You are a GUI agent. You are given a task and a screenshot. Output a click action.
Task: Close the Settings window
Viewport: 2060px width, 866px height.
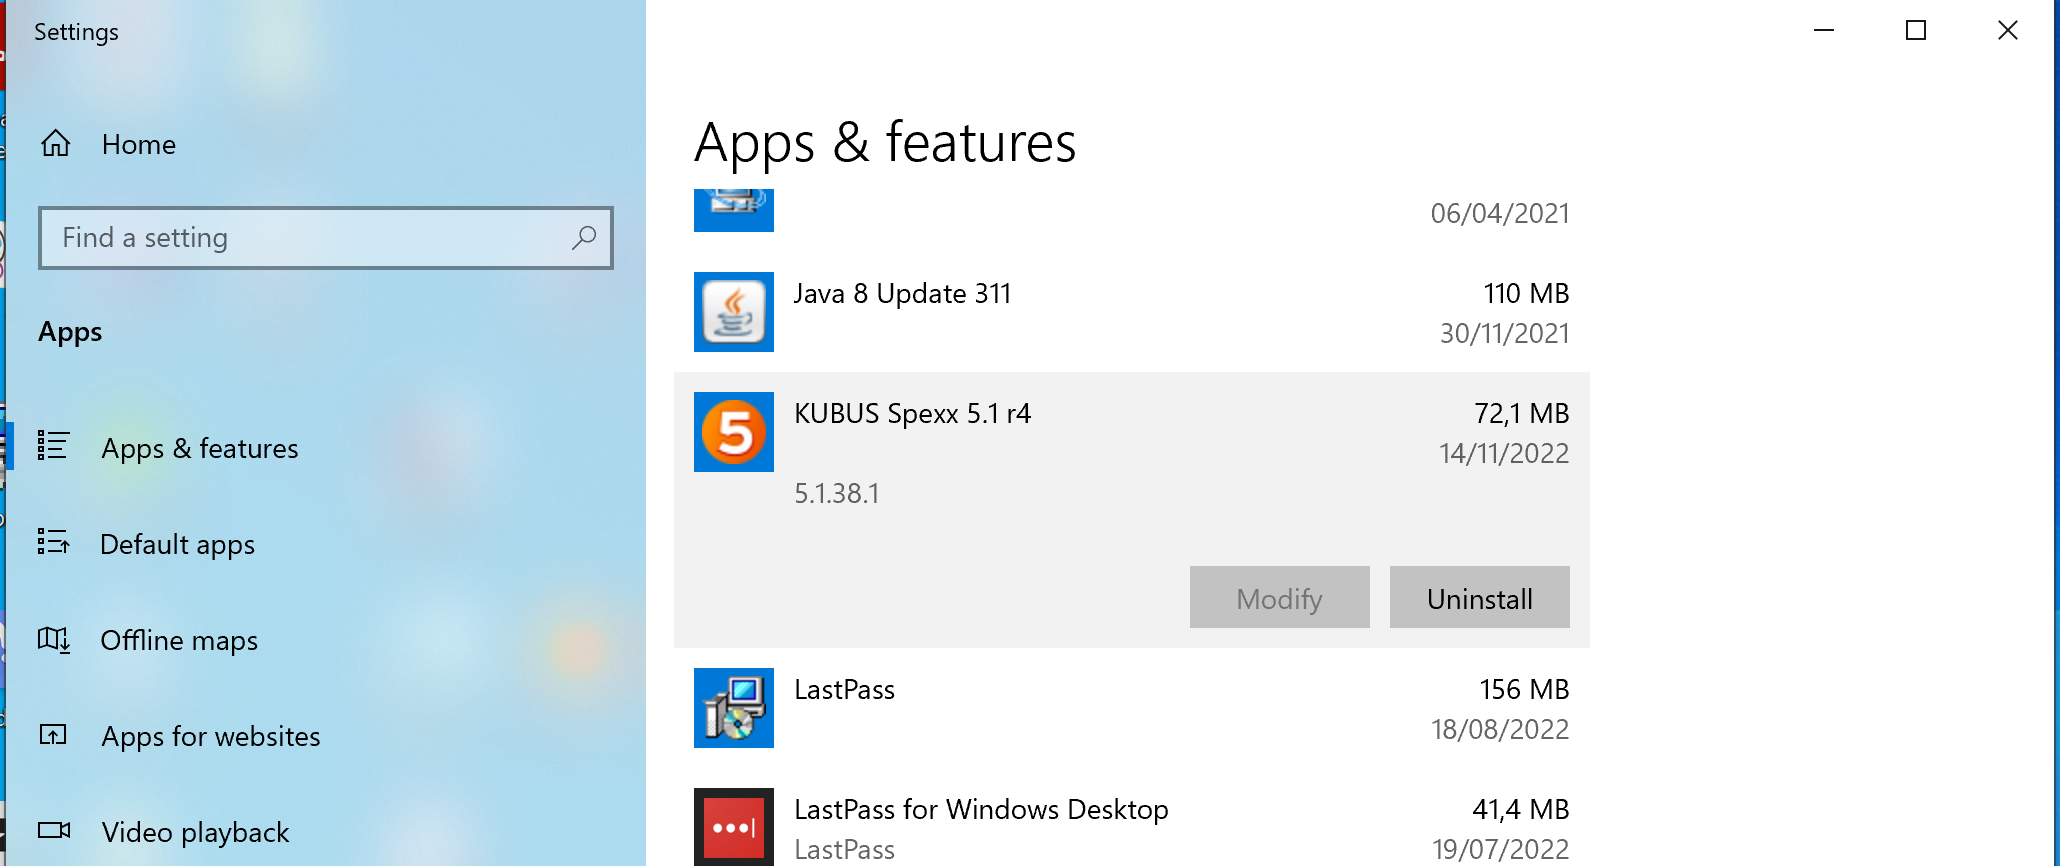tap(2008, 30)
